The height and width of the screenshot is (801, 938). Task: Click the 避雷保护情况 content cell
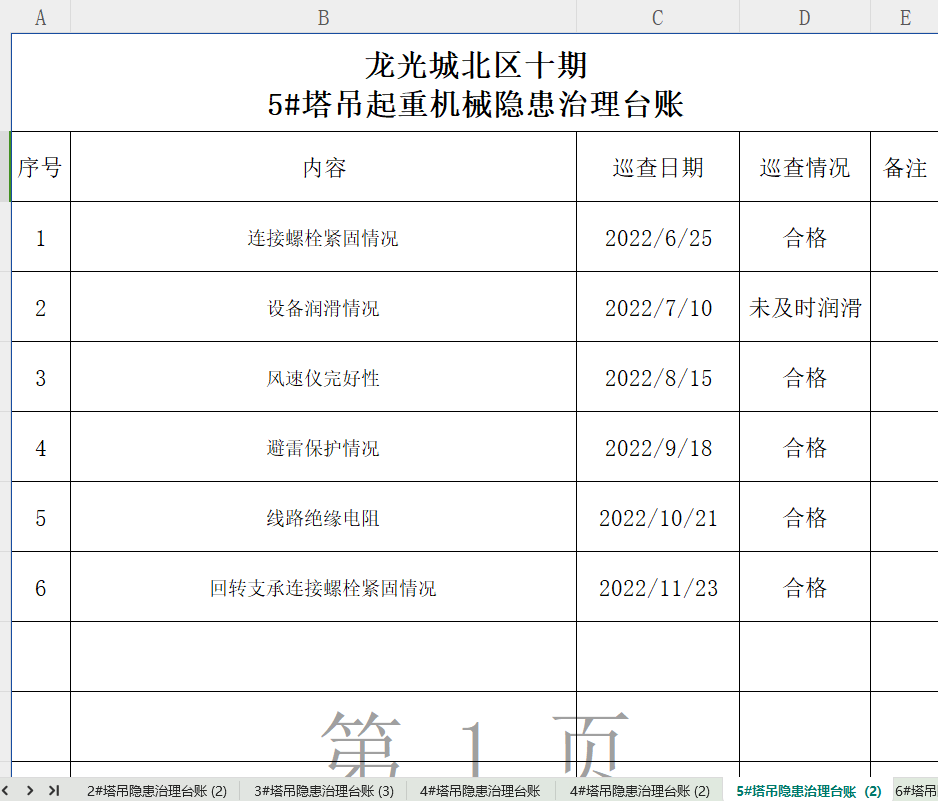coord(323,448)
